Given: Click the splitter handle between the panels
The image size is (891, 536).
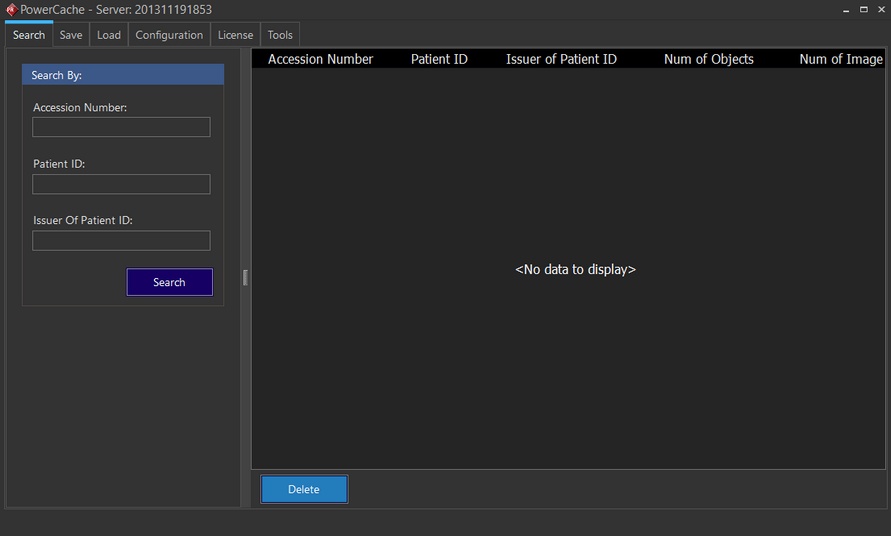Looking at the screenshot, I should point(245,277).
